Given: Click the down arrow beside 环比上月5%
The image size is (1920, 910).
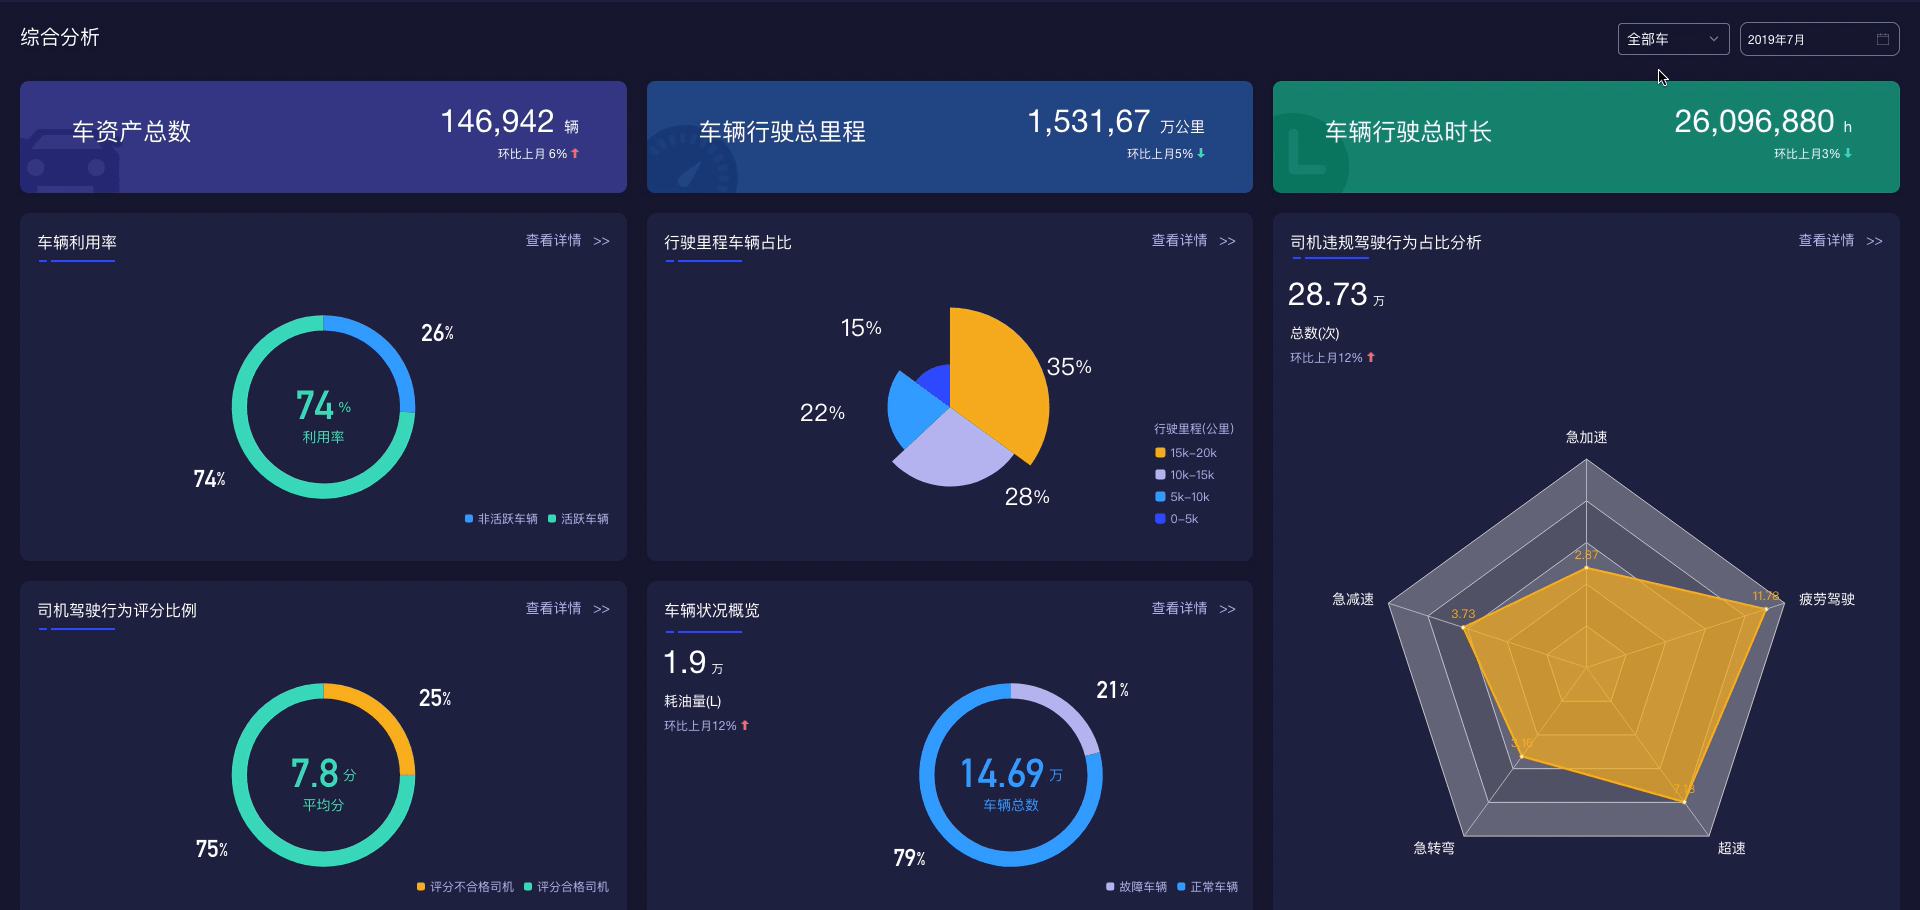Looking at the screenshot, I should (x=1201, y=153).
